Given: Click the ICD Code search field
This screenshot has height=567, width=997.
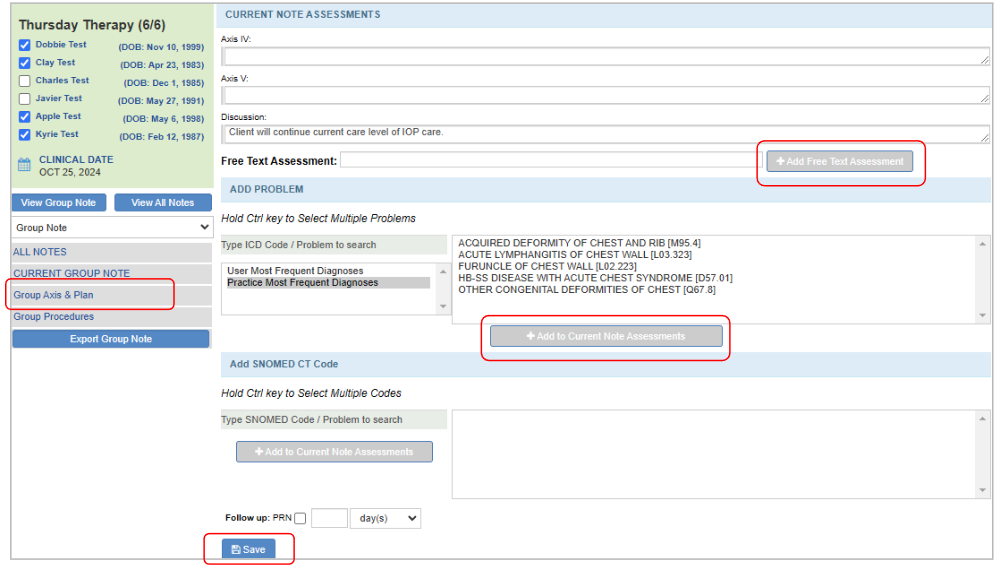Looking at the screenshot, I should [x=333, y=246].
